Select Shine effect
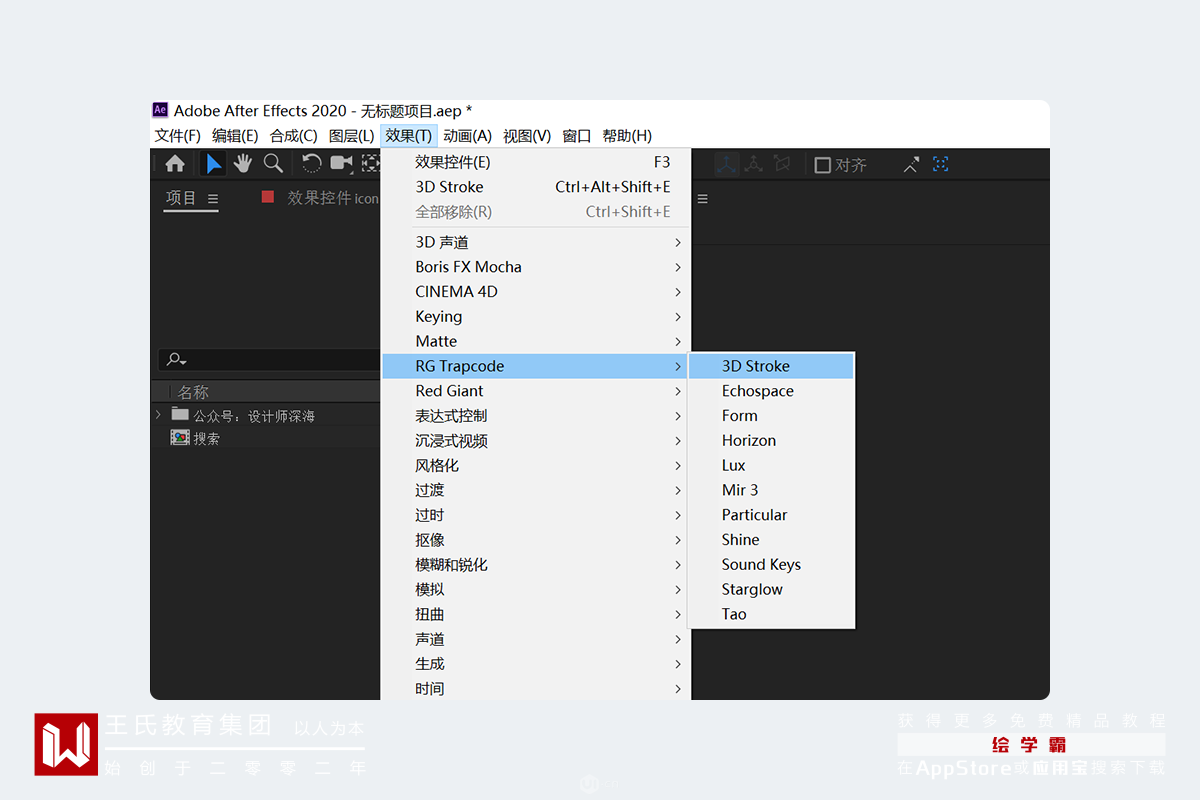Viewport: 1200px width, 800px height. point(771,540)
